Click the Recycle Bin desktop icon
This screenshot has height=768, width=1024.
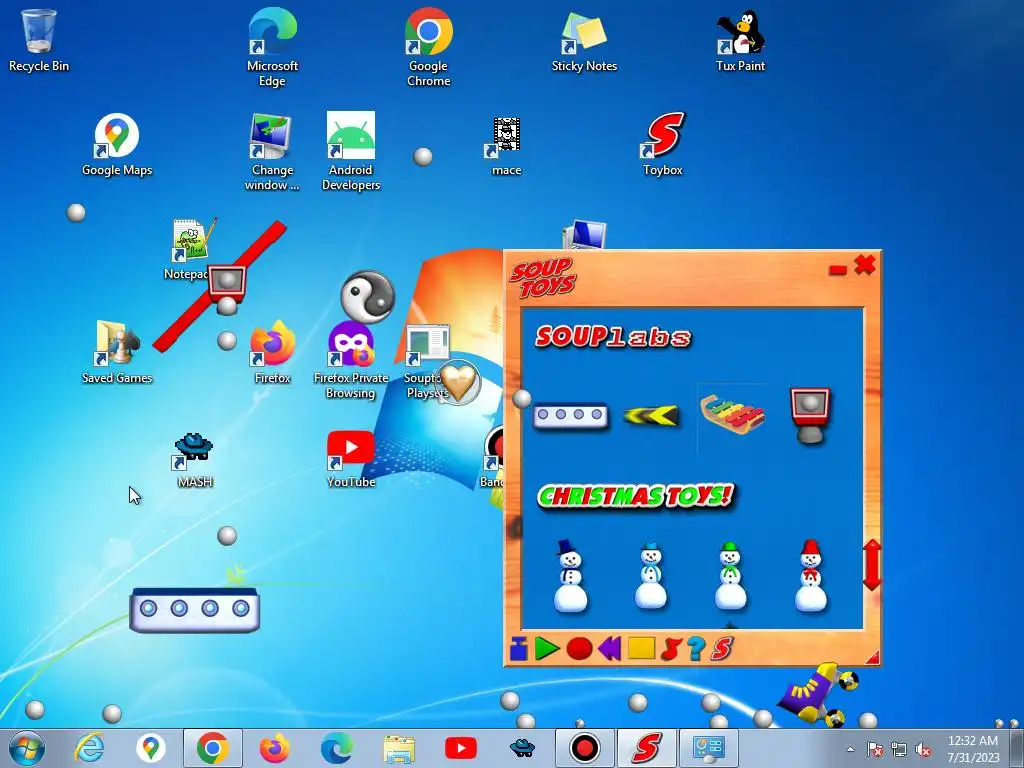pyautogui.click(x=39, y=40)
